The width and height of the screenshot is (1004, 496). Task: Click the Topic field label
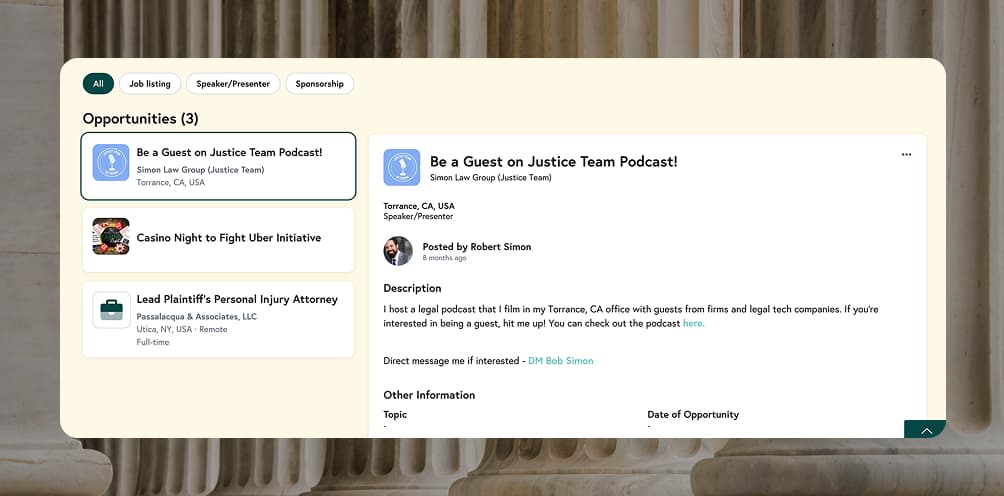[395, 415]
